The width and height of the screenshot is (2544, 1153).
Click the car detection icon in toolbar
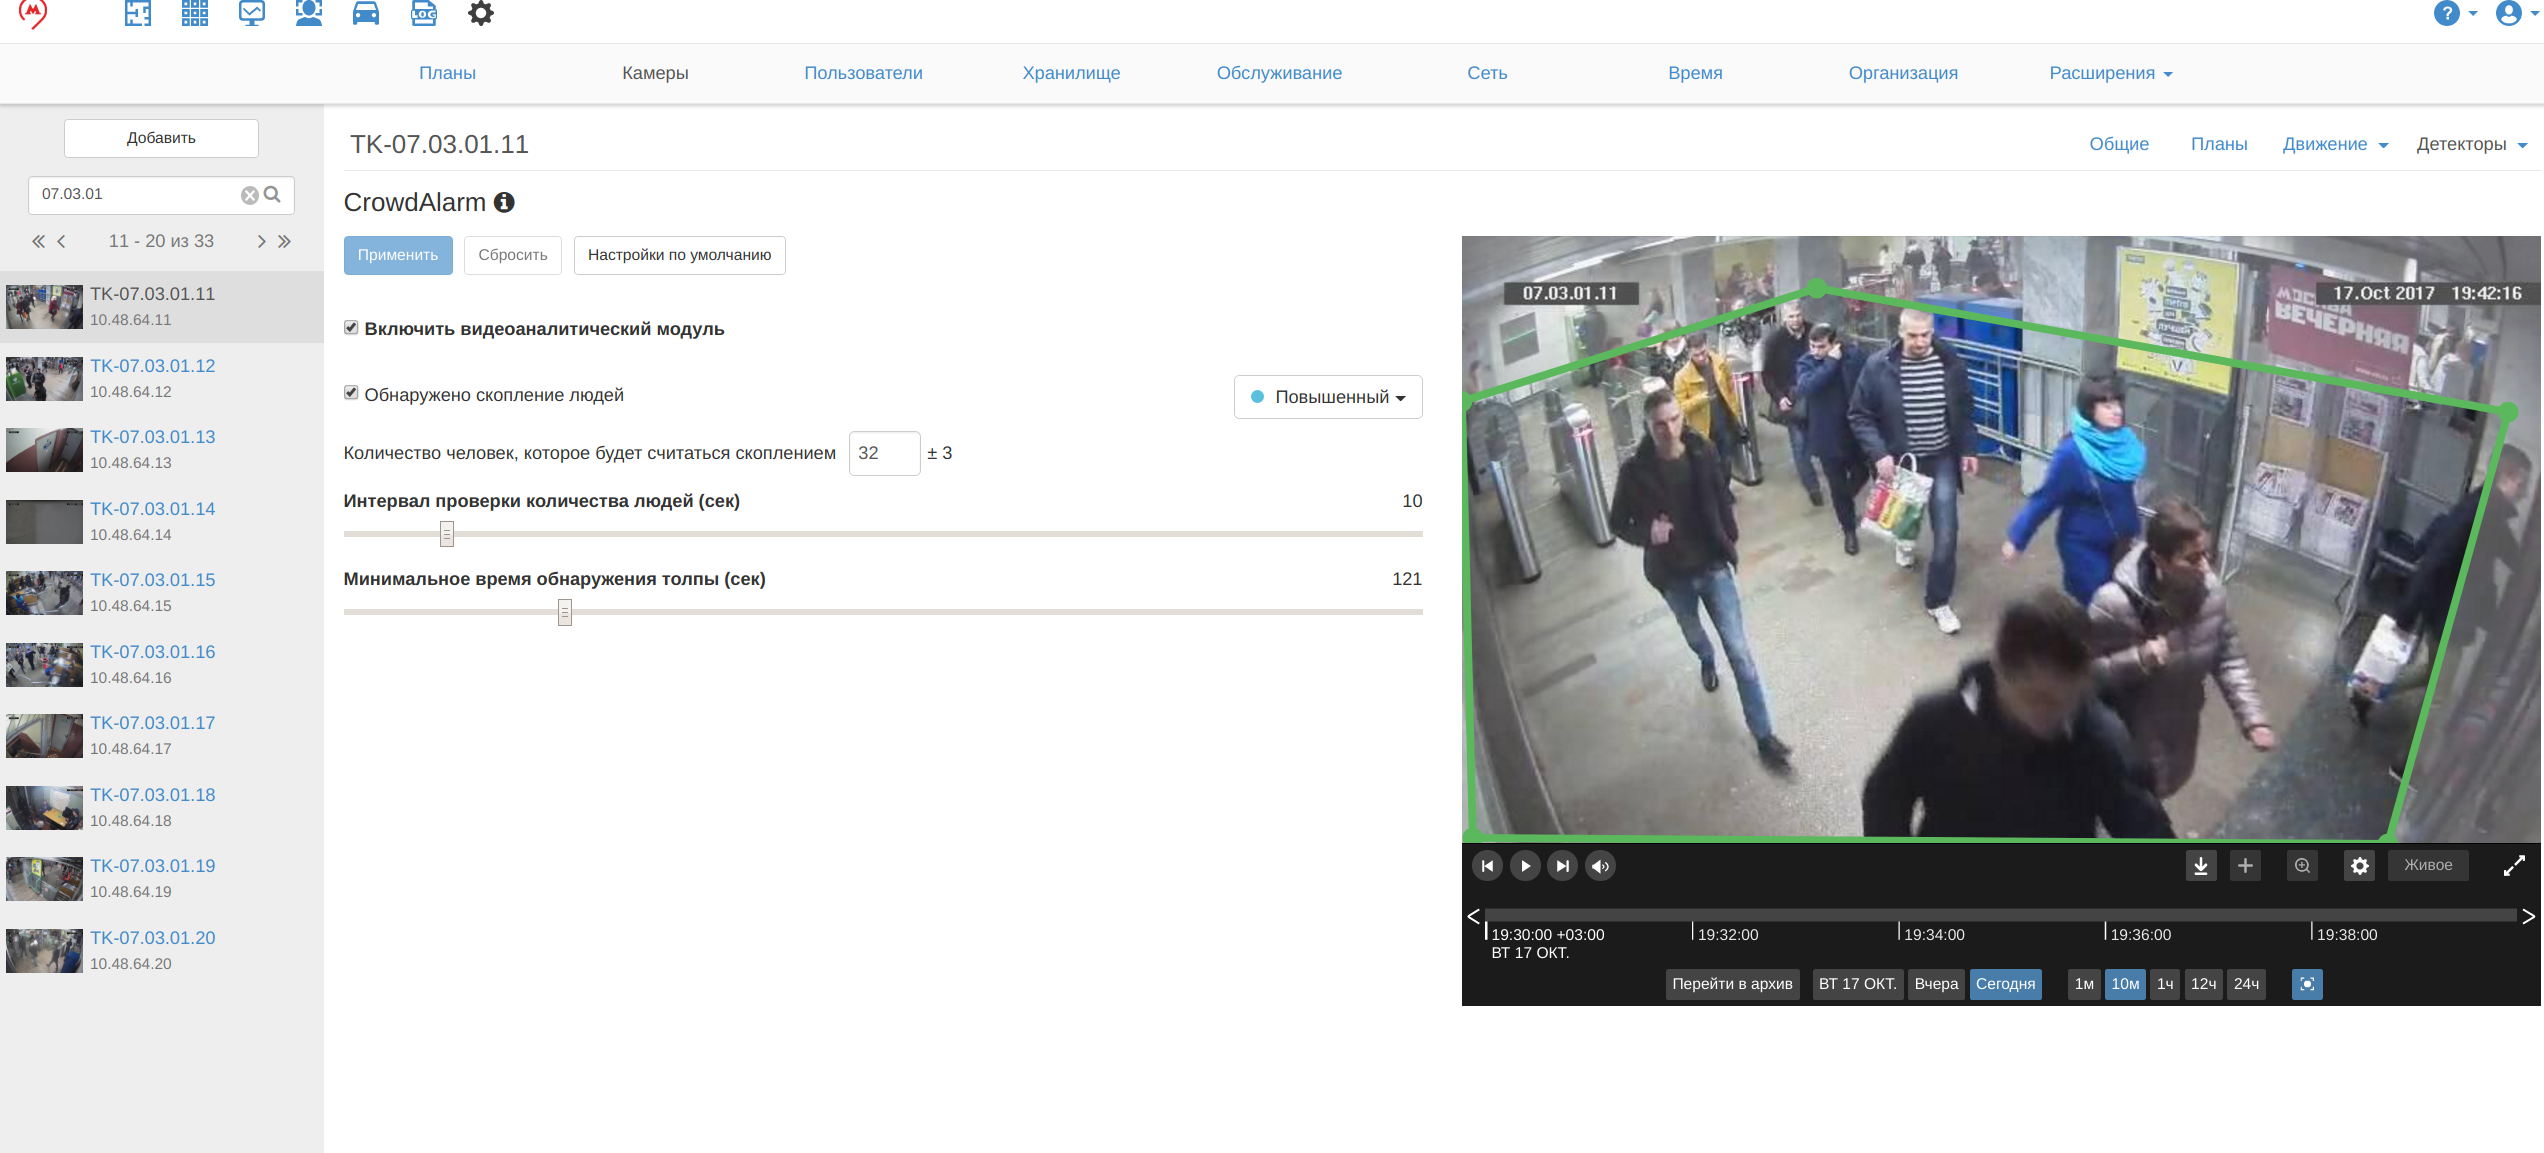(x=366, y=13)
